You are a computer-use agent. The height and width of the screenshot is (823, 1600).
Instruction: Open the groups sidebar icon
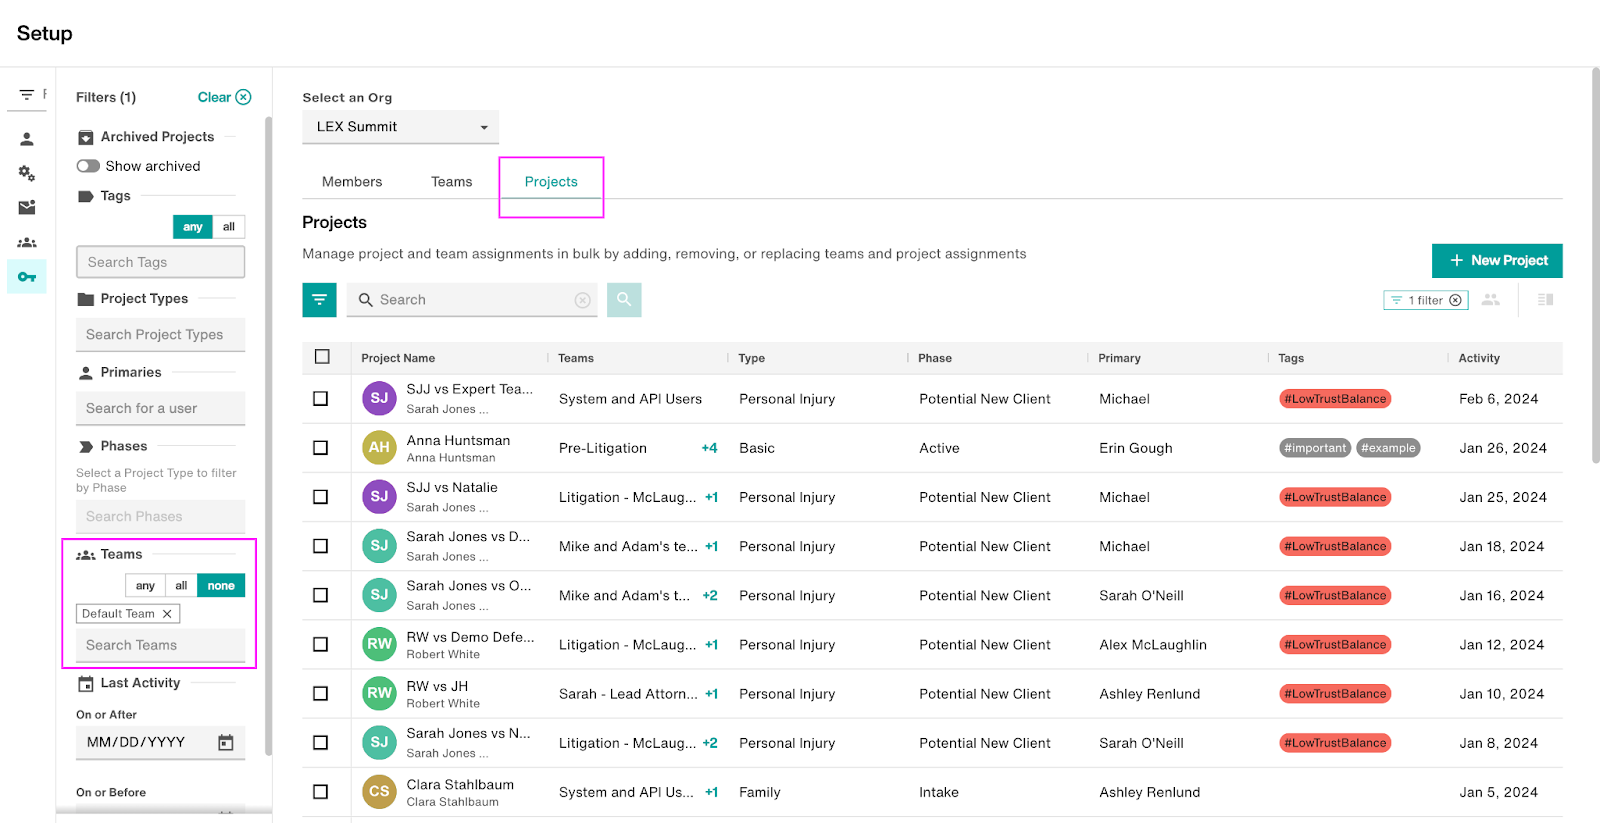[x=27, y=242]
